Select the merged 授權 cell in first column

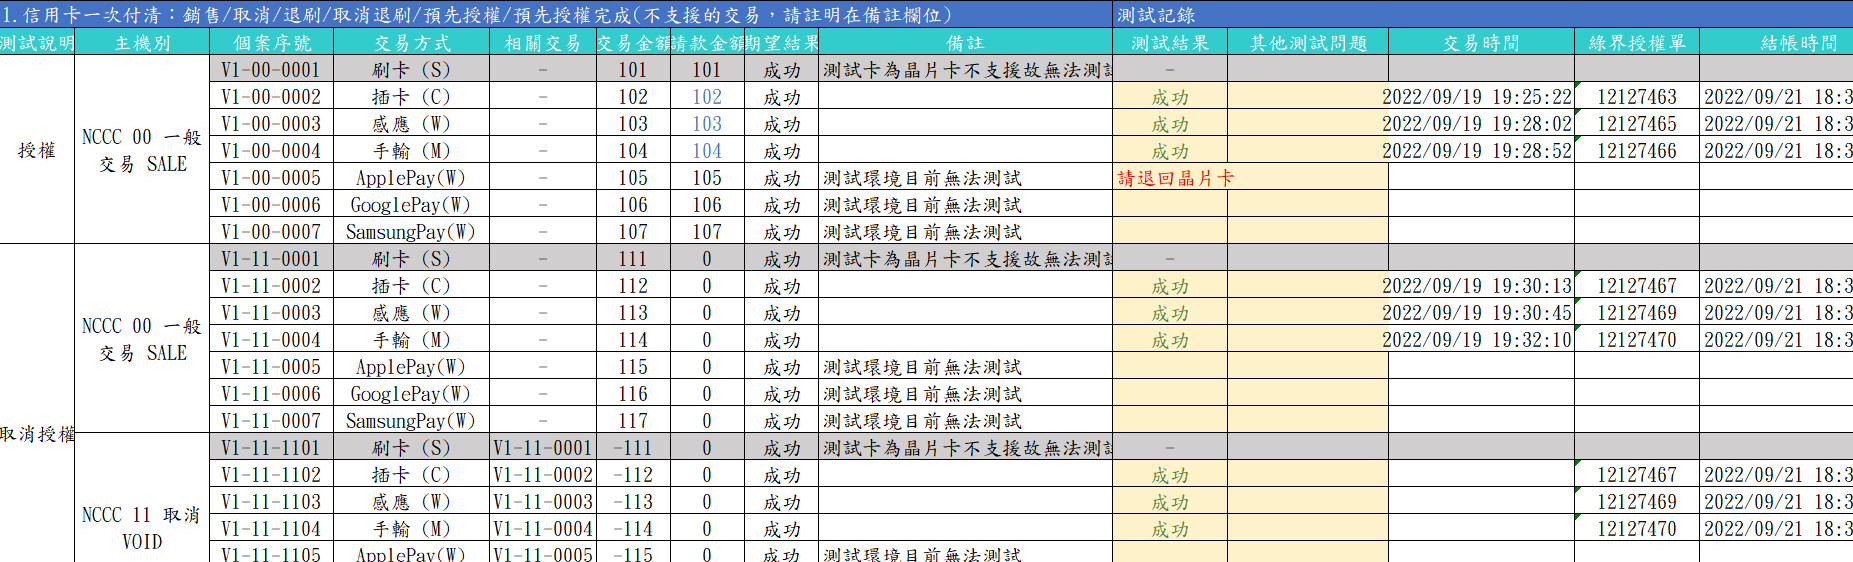37,150
